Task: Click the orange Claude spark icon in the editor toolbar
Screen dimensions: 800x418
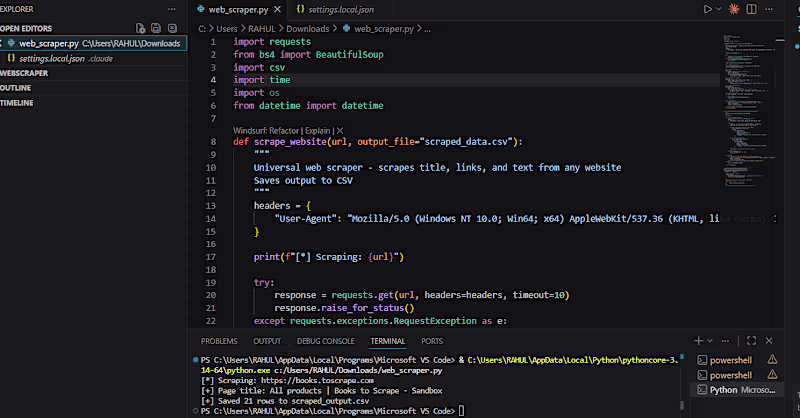Action: [734, 9]
